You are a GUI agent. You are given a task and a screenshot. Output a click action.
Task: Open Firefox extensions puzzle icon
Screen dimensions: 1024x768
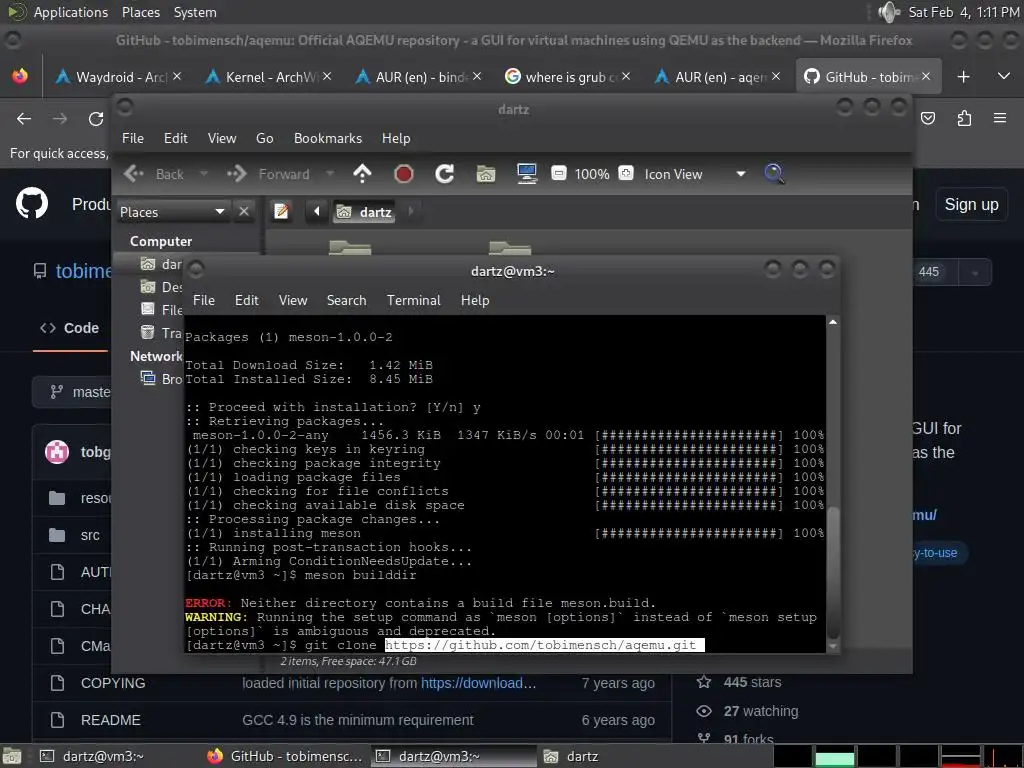point(965,118)
